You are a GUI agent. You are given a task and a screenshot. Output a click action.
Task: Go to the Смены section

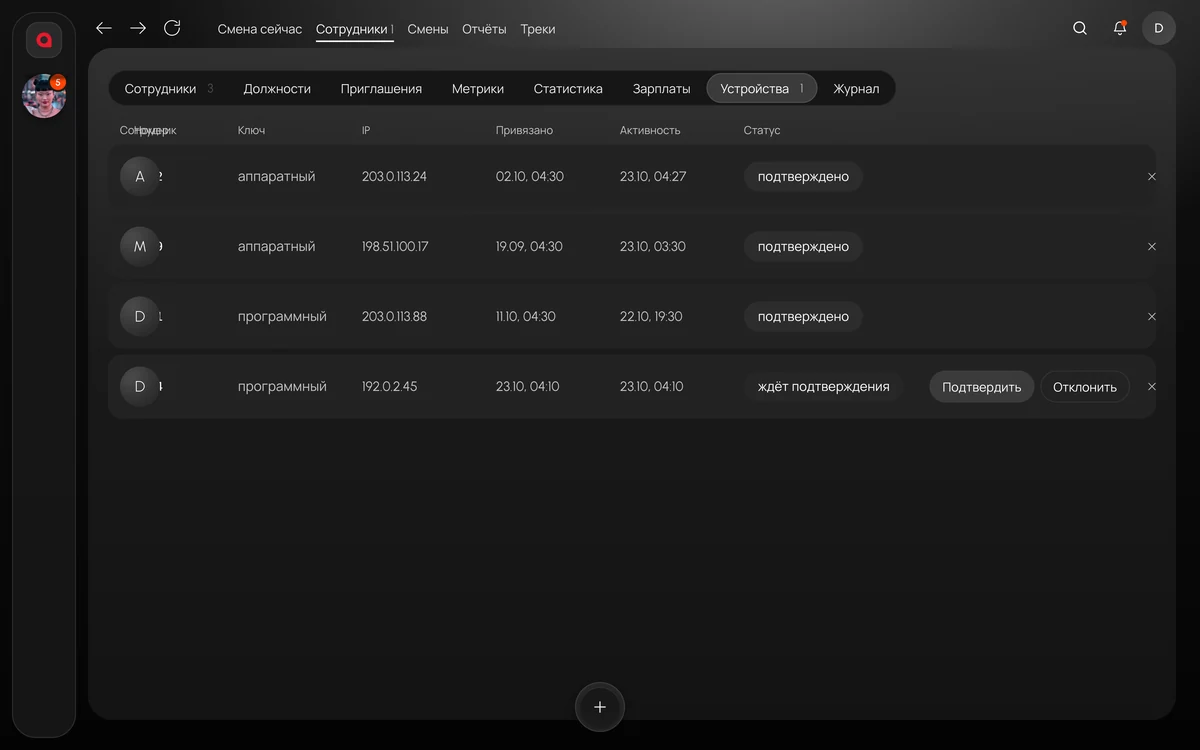click(x=428, y=29)
